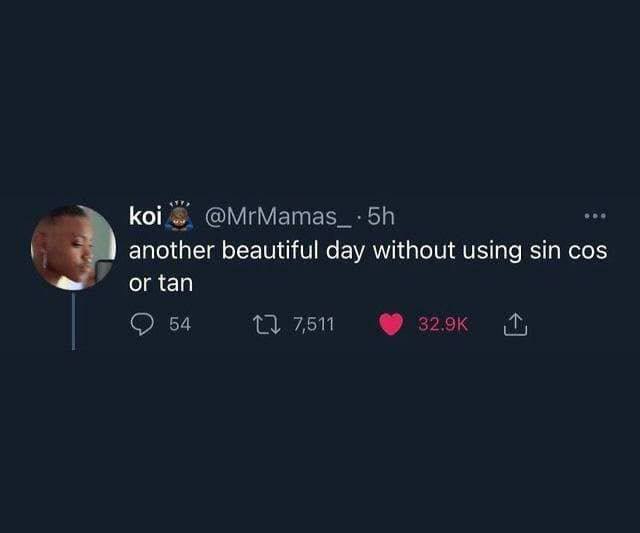This screenshot has height=533, width=640.
Task: Click the words 'sin cos' in the tweet
Action: [568, 250]
